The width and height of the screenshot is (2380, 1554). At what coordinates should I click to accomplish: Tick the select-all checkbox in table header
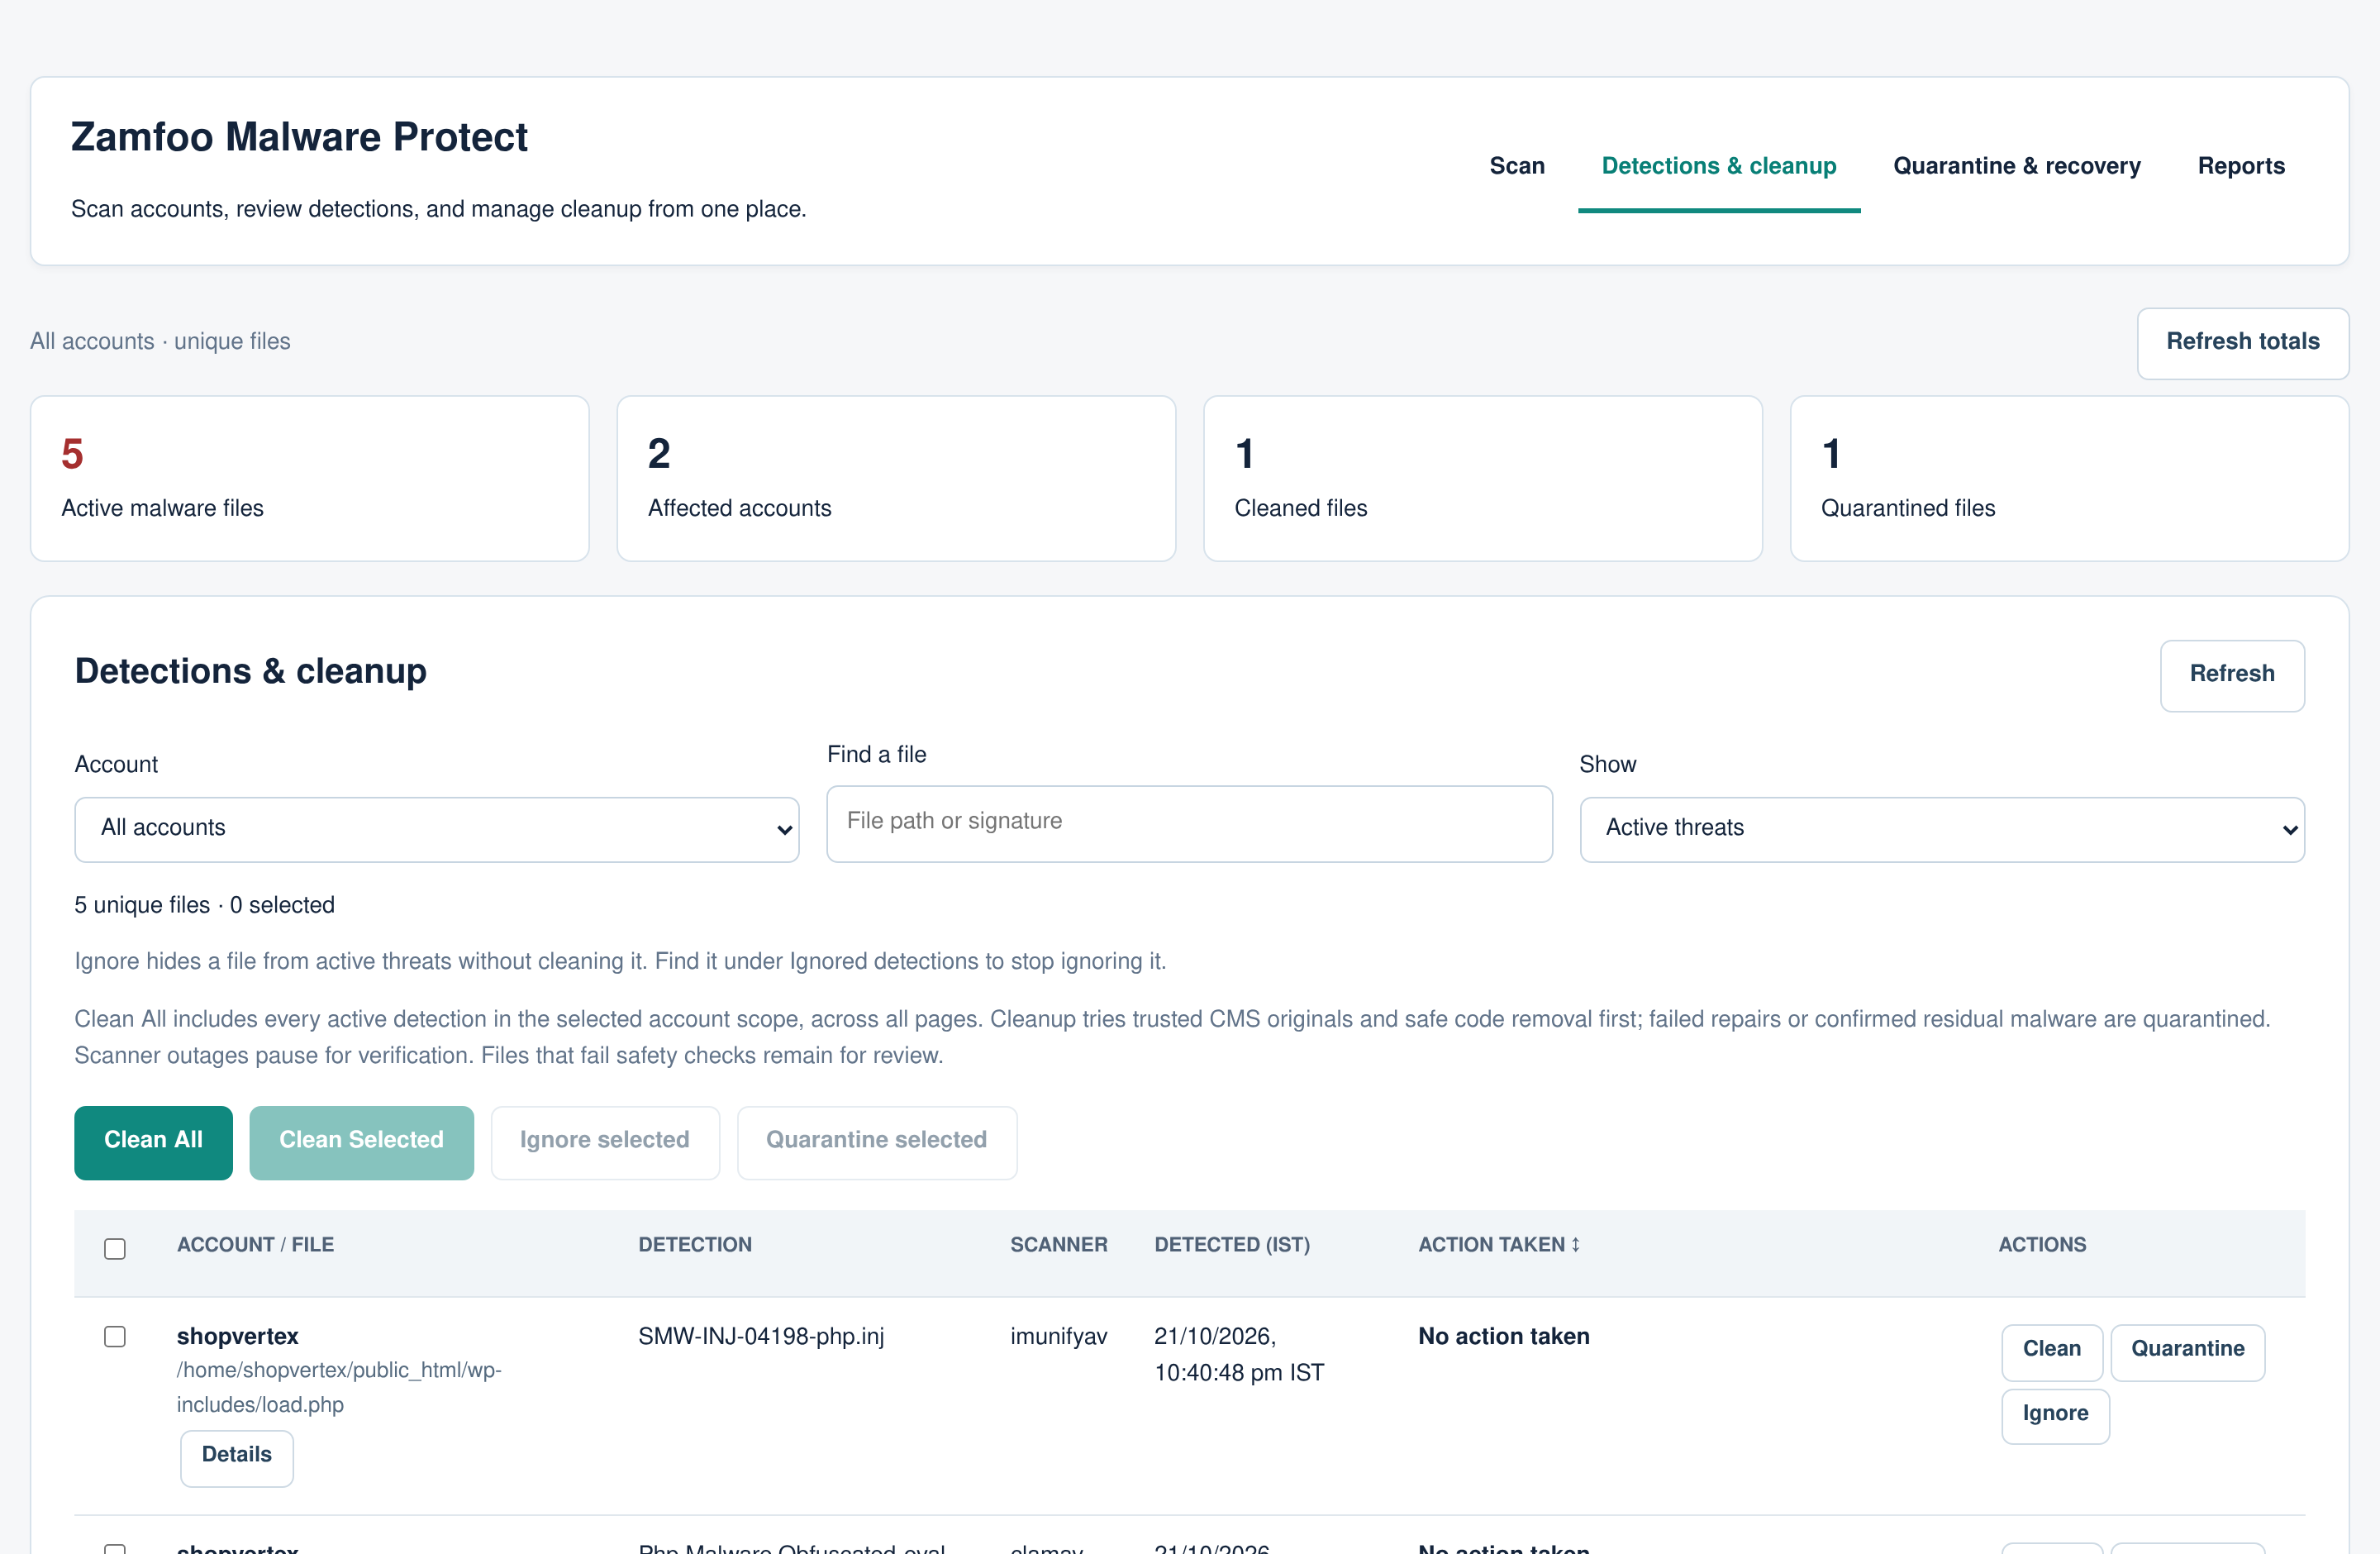(115, 1248)
